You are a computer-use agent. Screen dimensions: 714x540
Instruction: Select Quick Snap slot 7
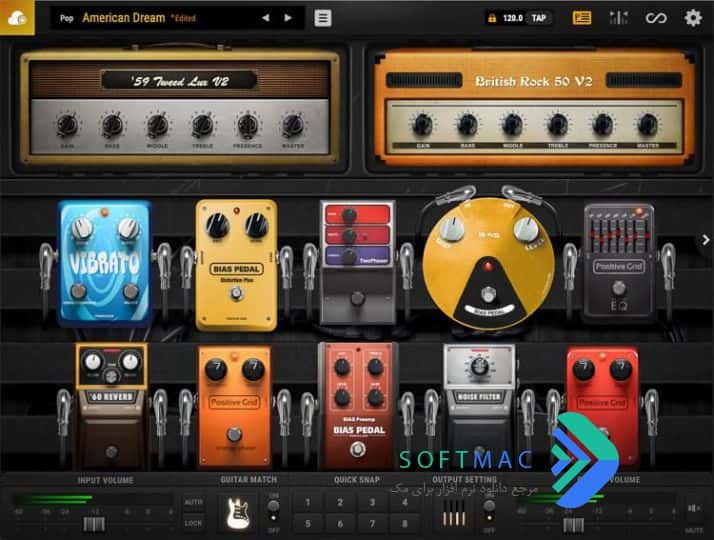[x=372, y=524]
